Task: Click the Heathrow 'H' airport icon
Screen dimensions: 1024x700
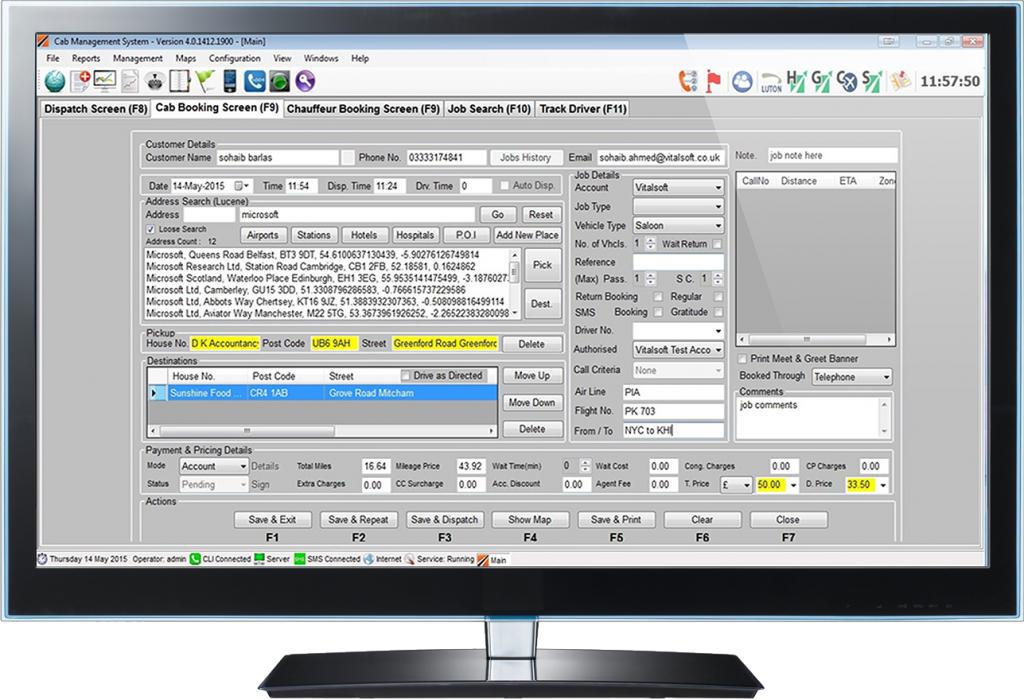Action: (796, 82)
